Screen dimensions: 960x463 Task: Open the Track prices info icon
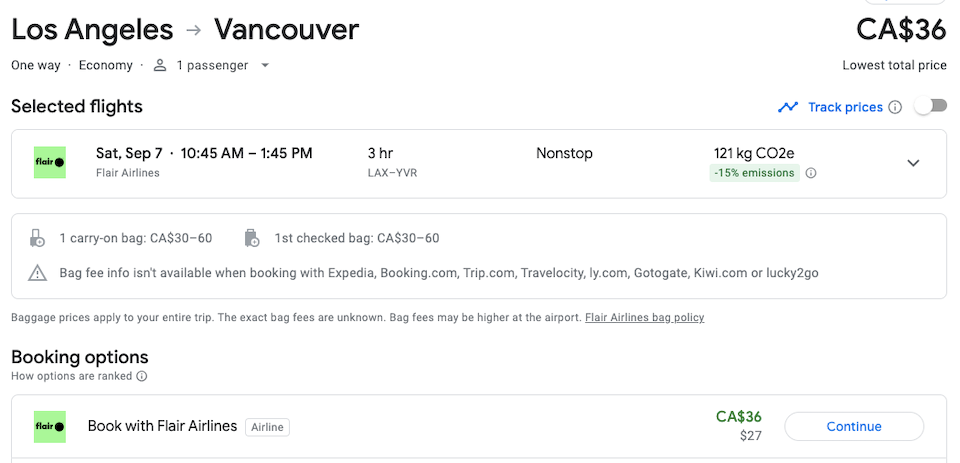[x=895, y=107]
